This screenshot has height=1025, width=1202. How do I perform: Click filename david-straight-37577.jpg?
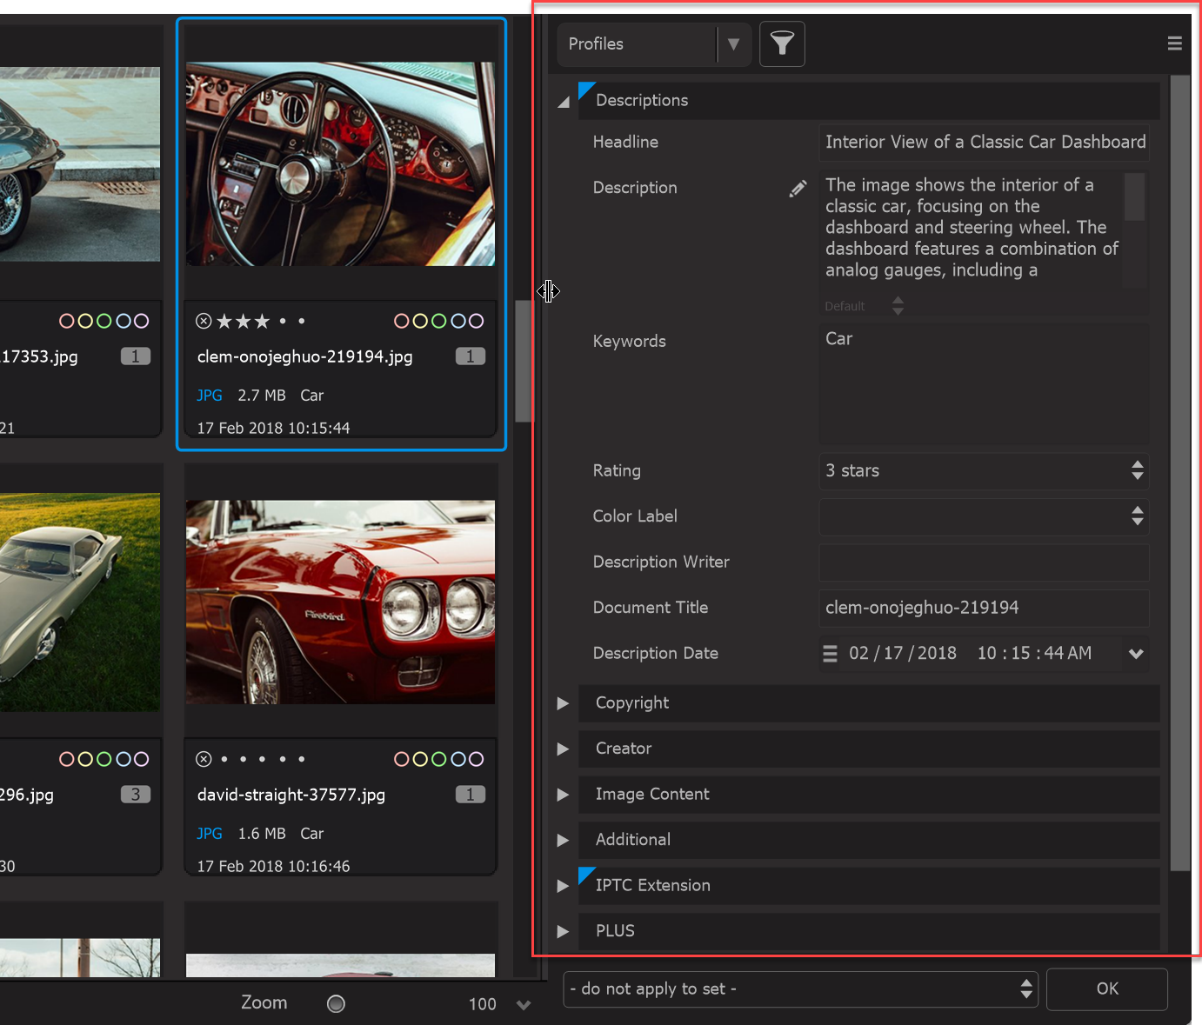(x=291, y=795)
